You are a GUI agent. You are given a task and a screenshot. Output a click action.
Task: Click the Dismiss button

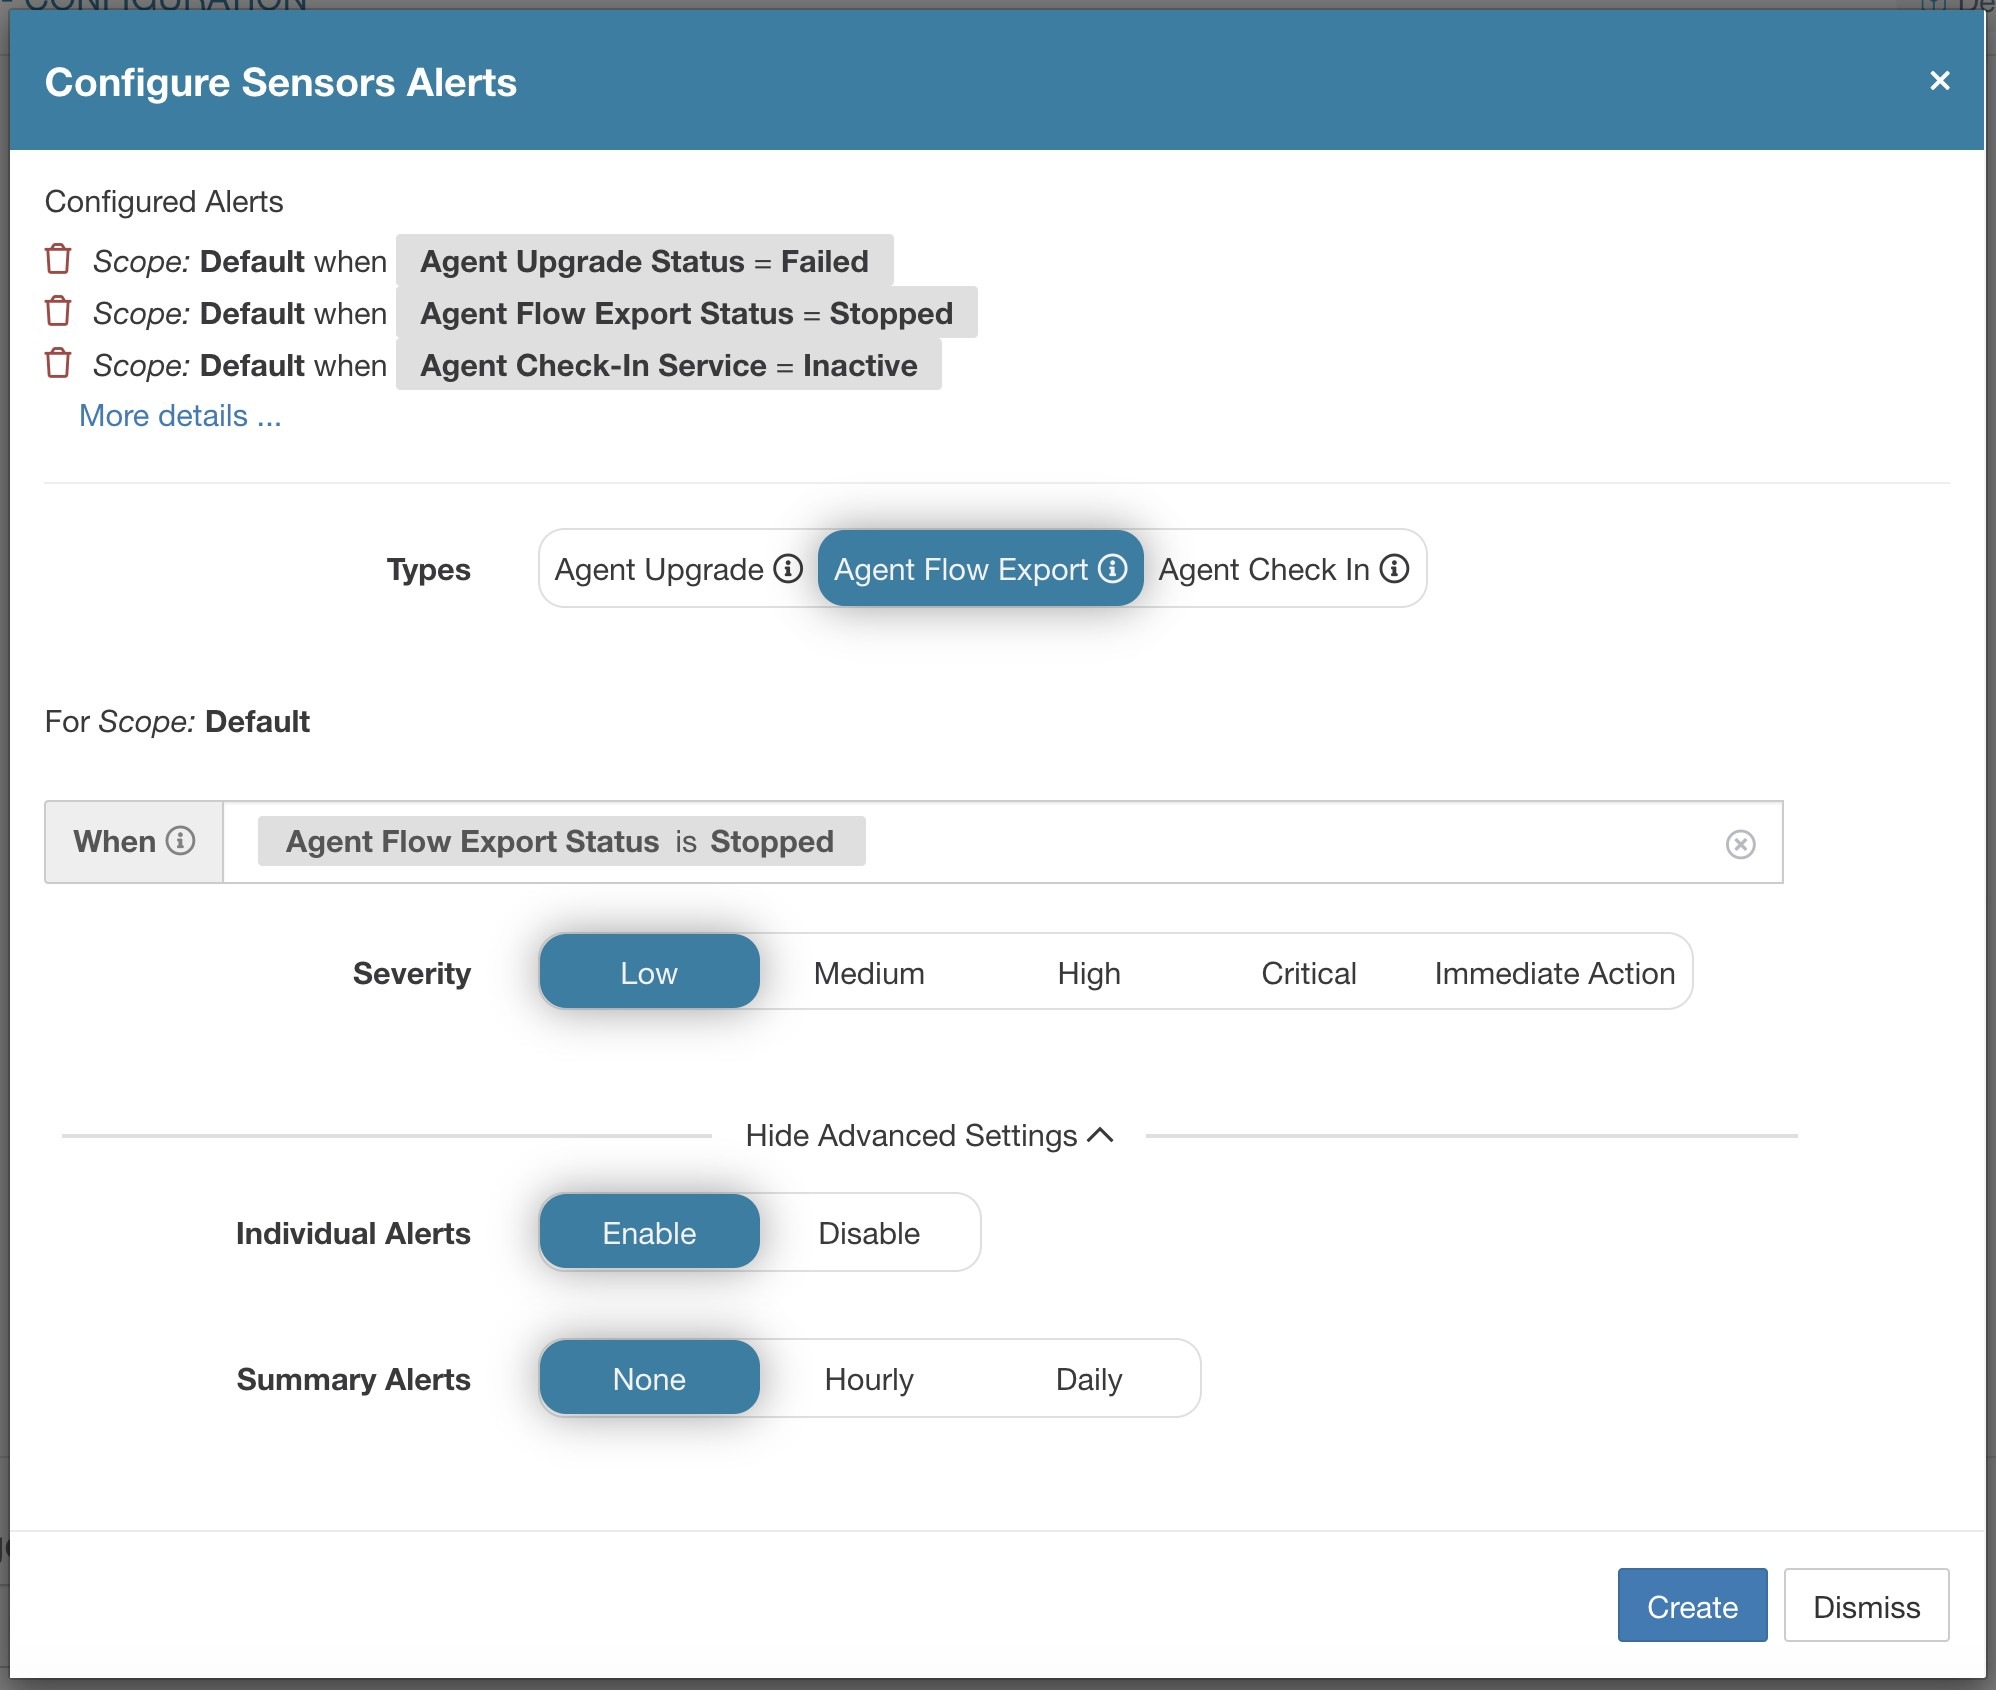pyautogui.click(x=1866, y=1605)
